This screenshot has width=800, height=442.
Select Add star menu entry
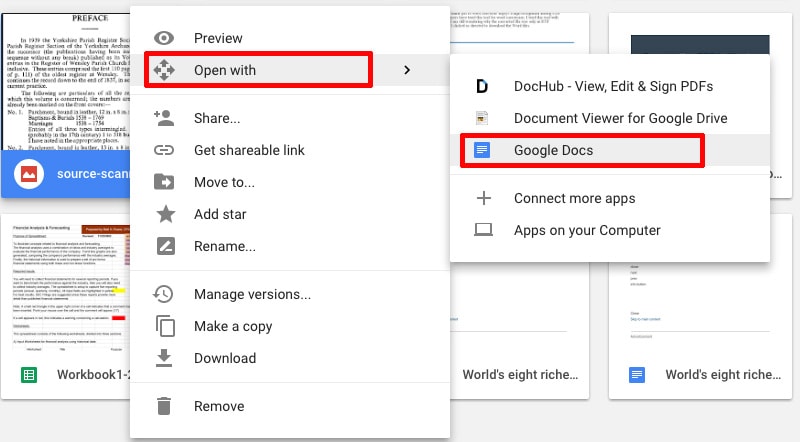point(290,214)
